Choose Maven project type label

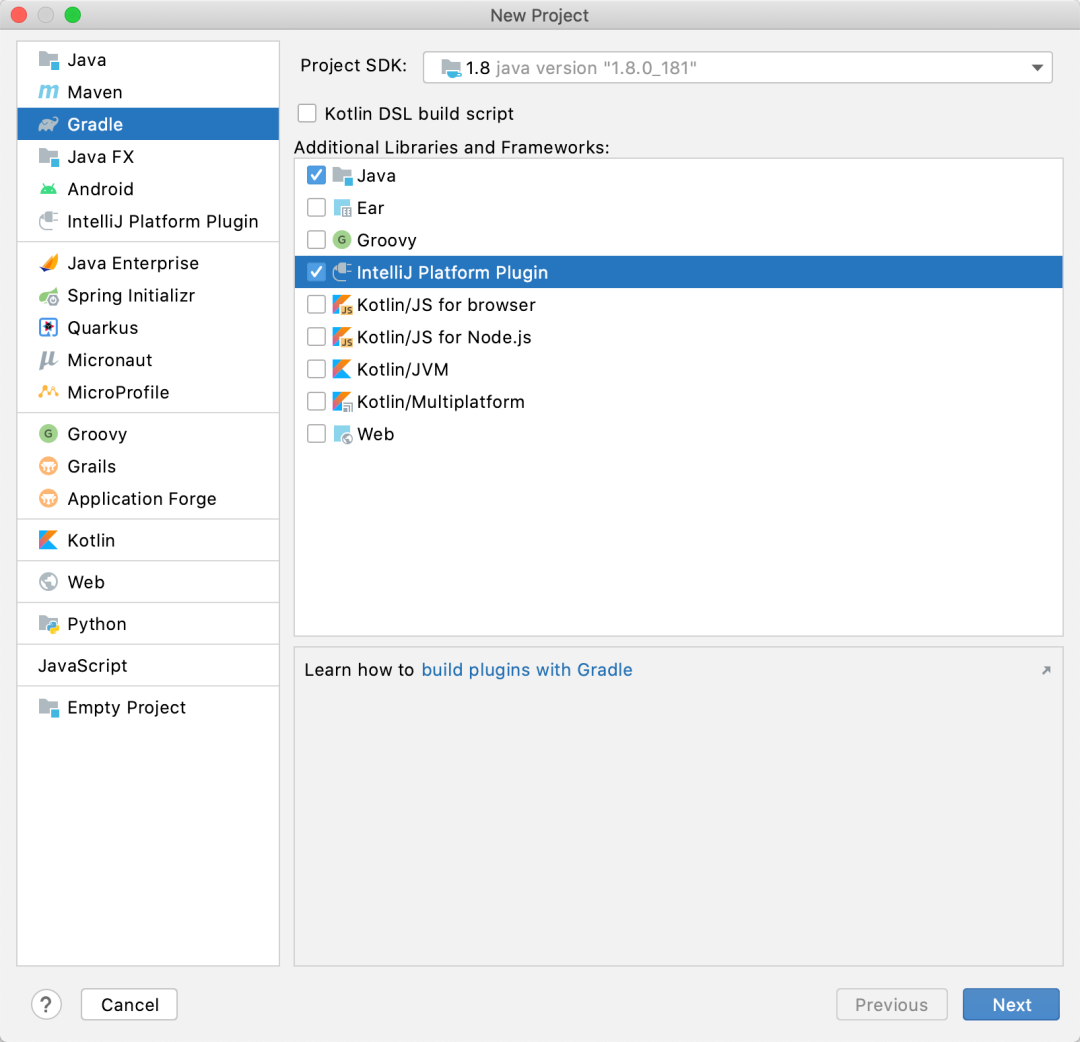95,92
